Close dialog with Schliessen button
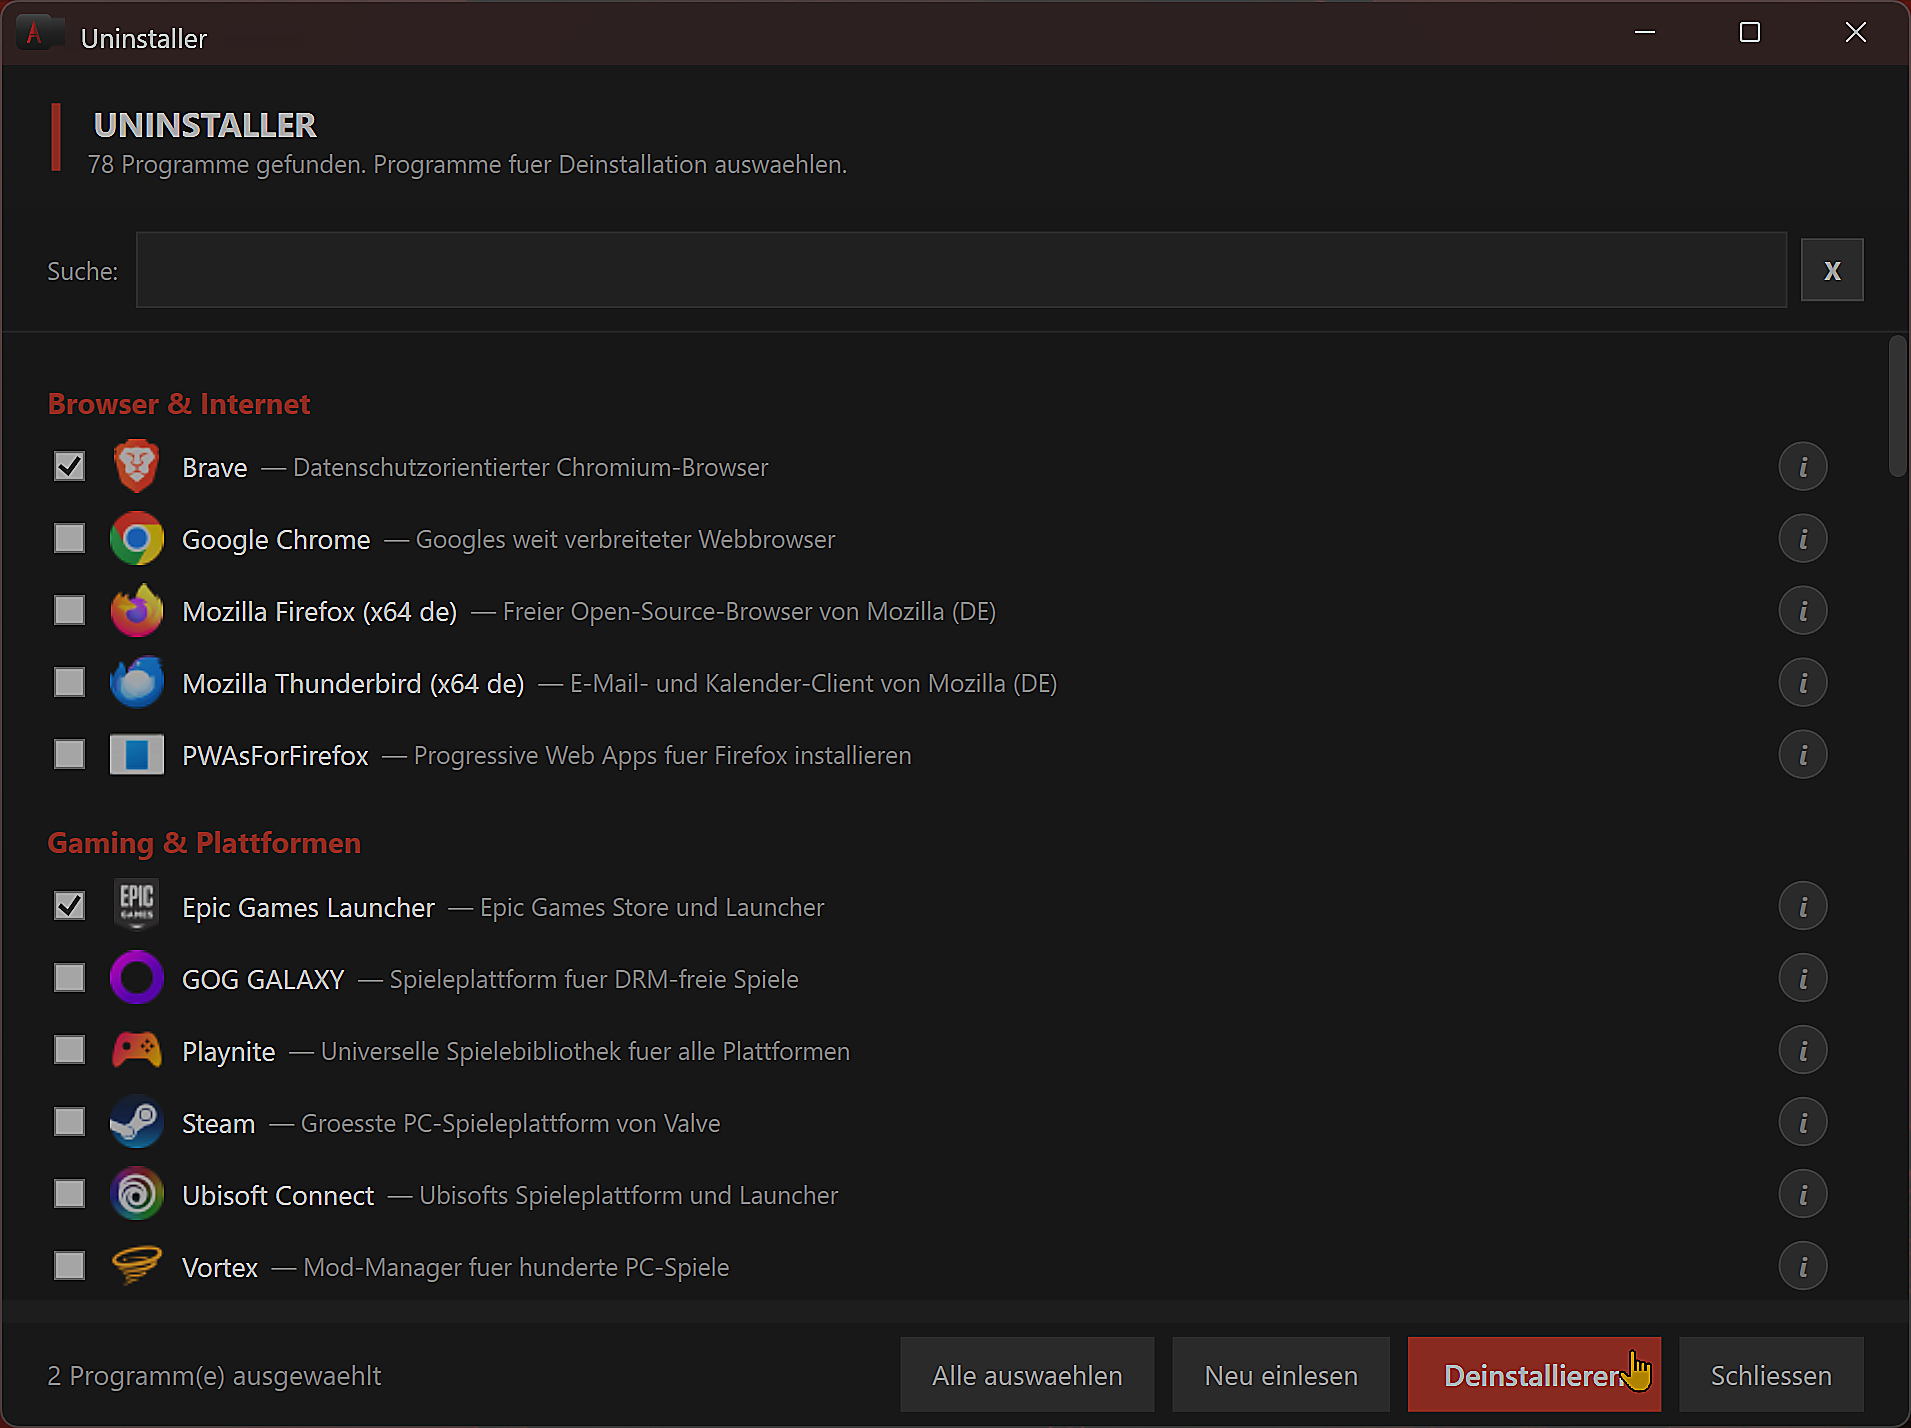 [1771, 1375]
